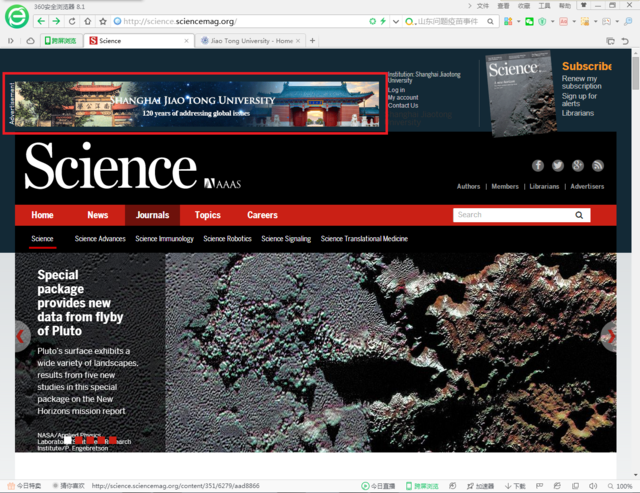The height and width of the screenshot is (493, 640).
Task: Open the Authors link
Action: 468,187
